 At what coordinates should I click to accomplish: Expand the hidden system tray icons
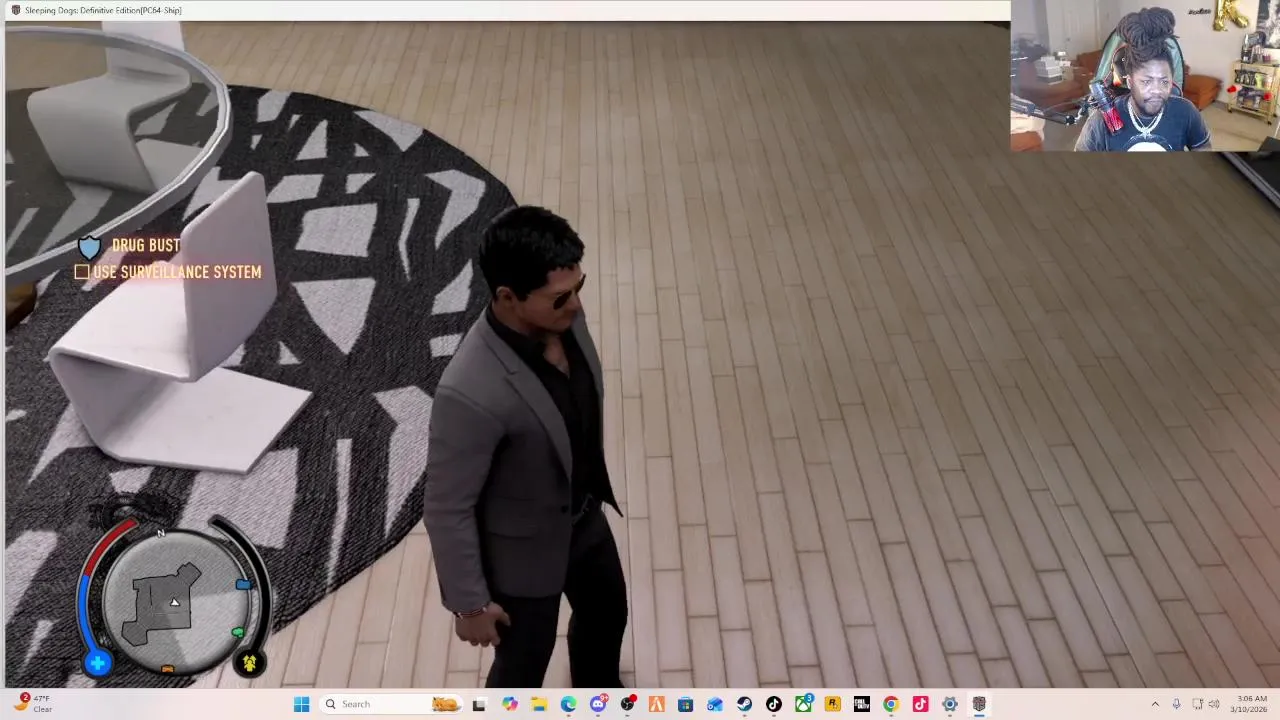1155,704
